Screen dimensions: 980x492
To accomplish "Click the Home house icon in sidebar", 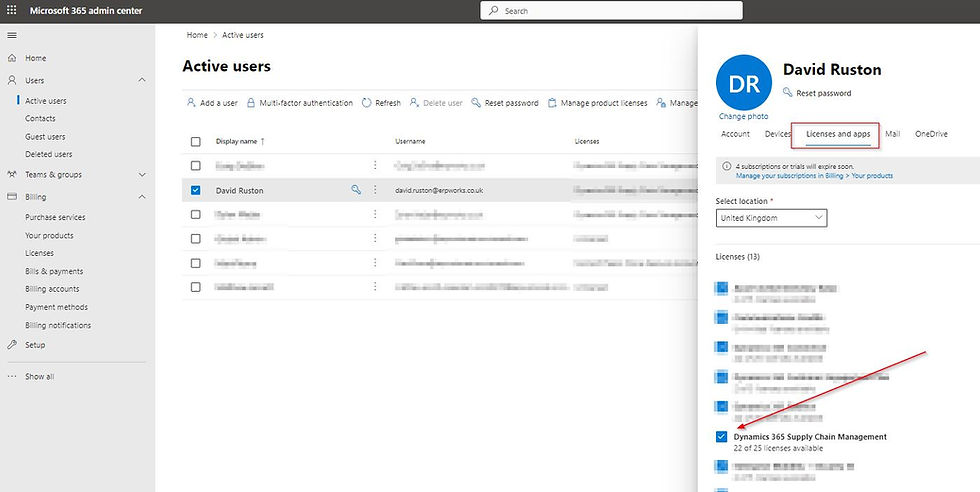I will pos(12,58).
